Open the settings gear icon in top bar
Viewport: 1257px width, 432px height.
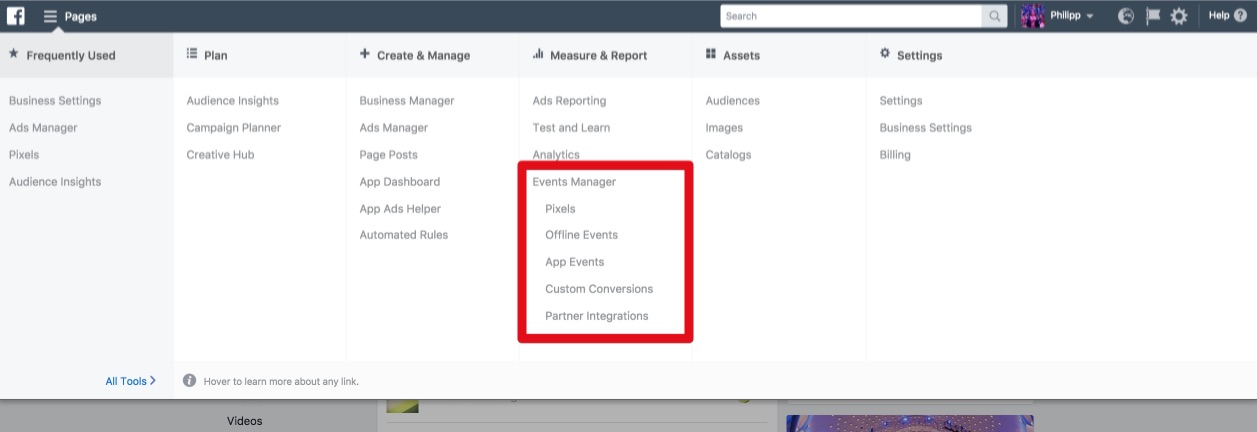[1179, 16]
